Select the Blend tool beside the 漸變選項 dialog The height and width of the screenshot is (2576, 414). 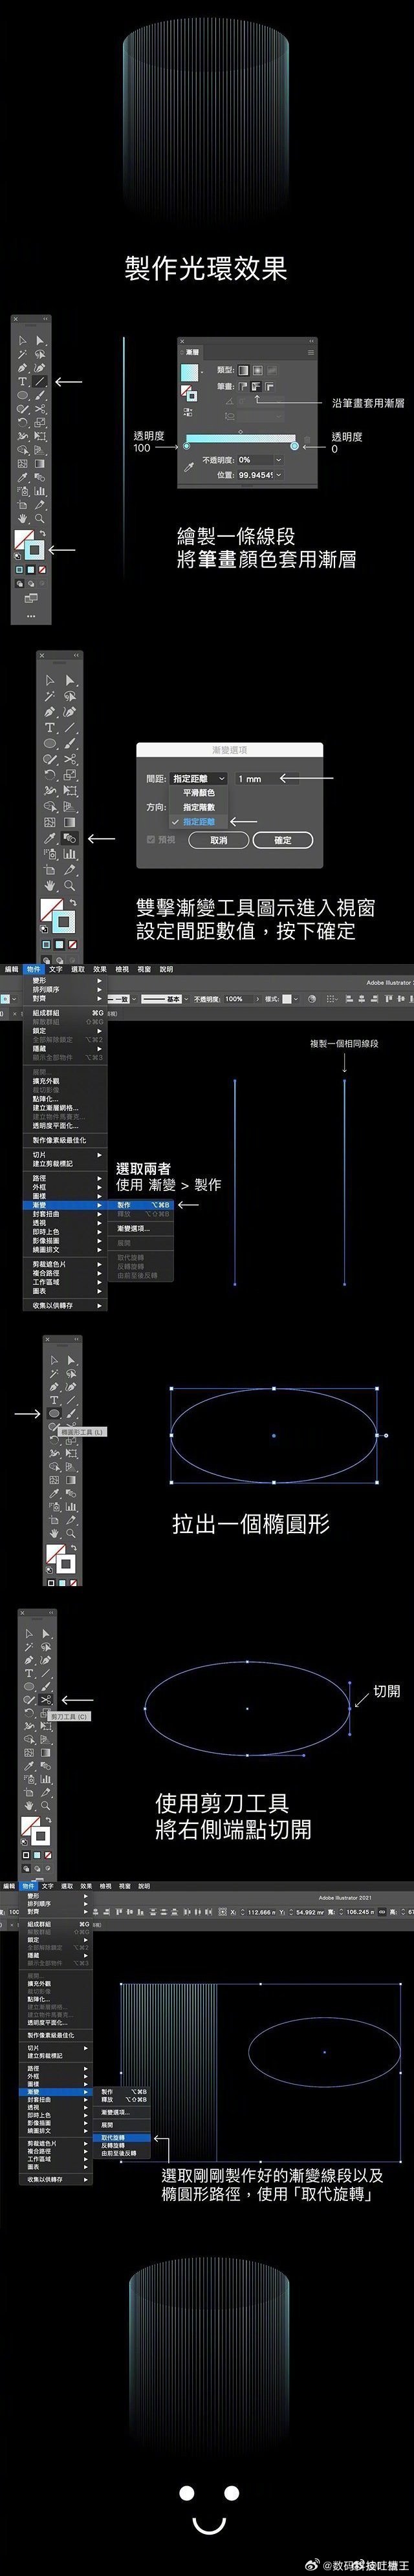pyautogui.click(x=70, y=838)
